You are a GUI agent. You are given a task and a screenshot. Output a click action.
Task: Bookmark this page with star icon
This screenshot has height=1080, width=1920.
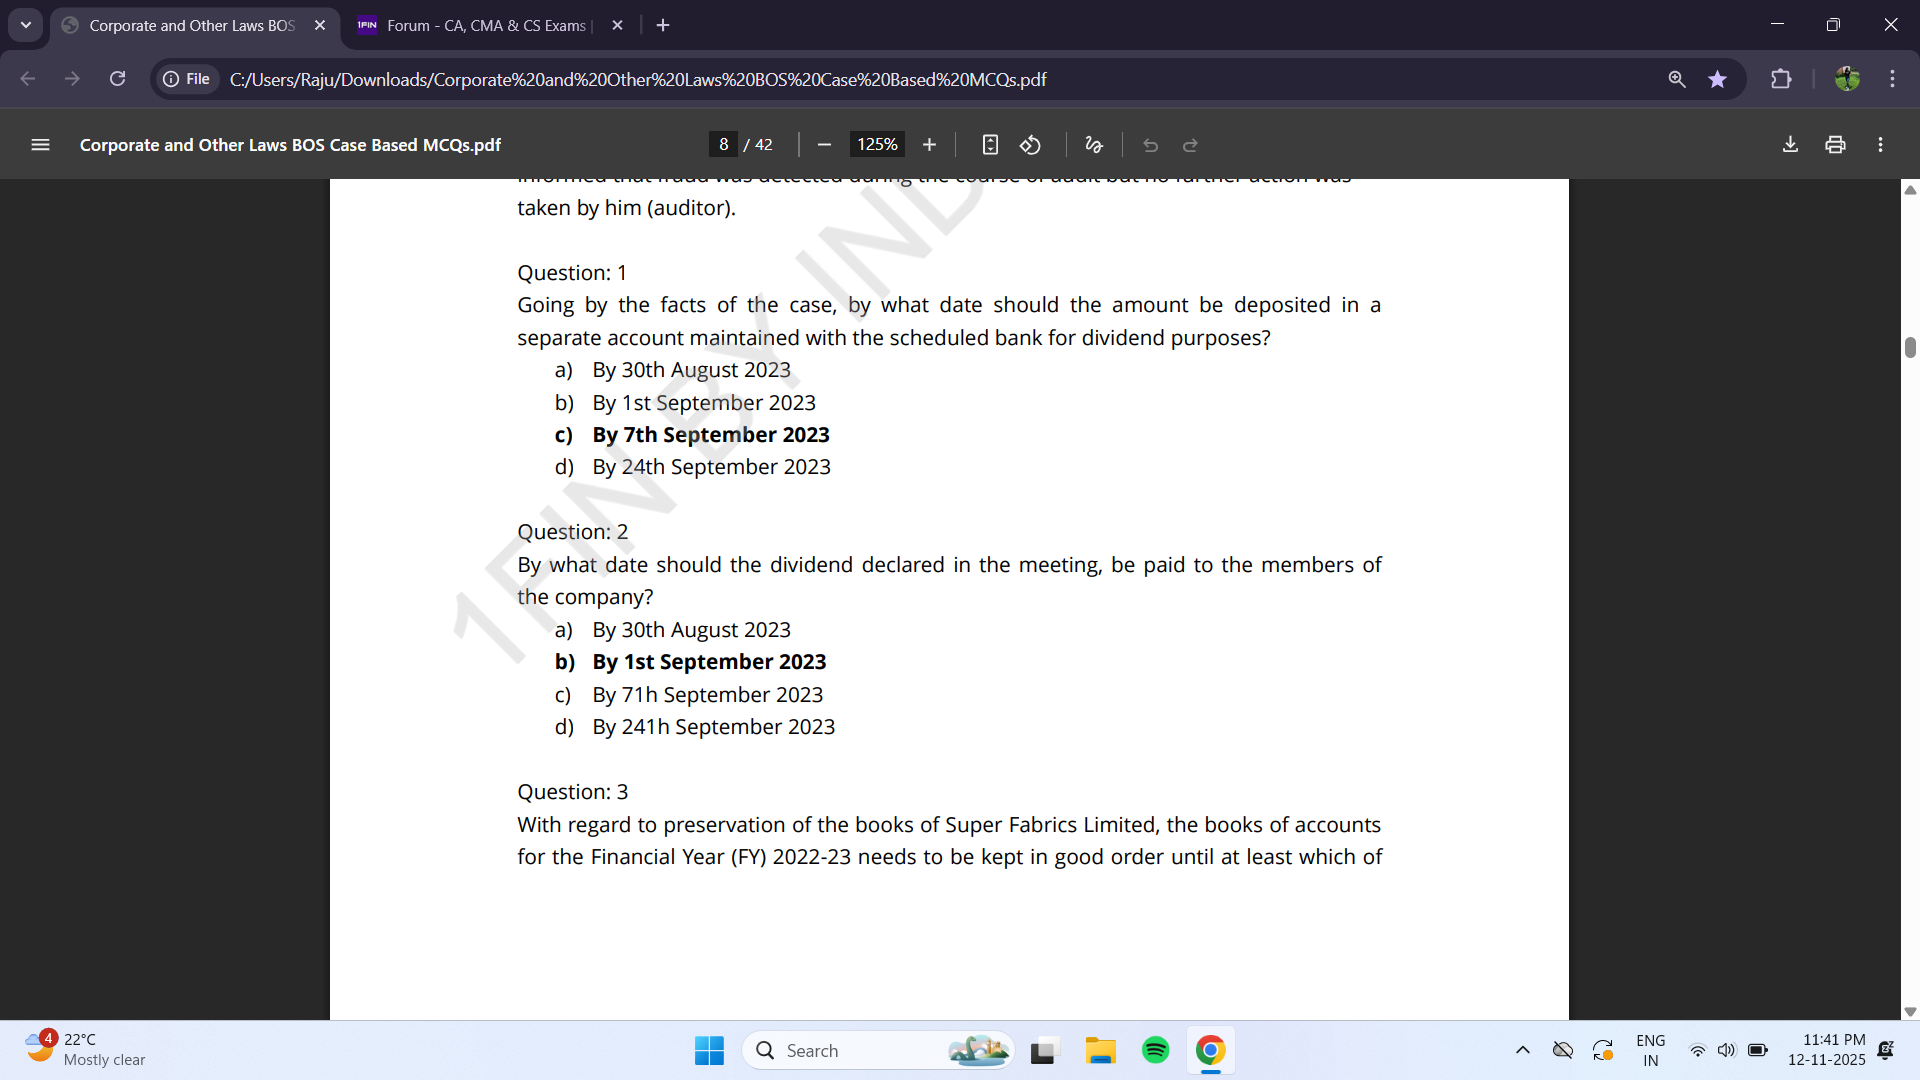coord(1717,79)
